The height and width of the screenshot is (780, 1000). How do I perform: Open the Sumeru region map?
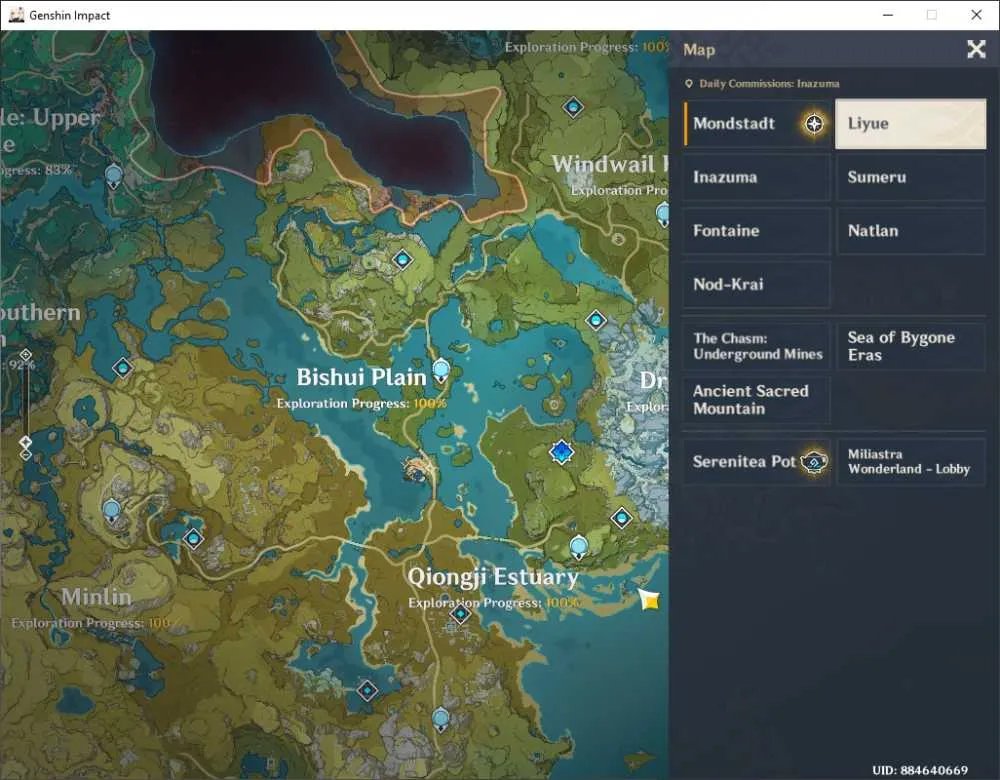[911, 177]
